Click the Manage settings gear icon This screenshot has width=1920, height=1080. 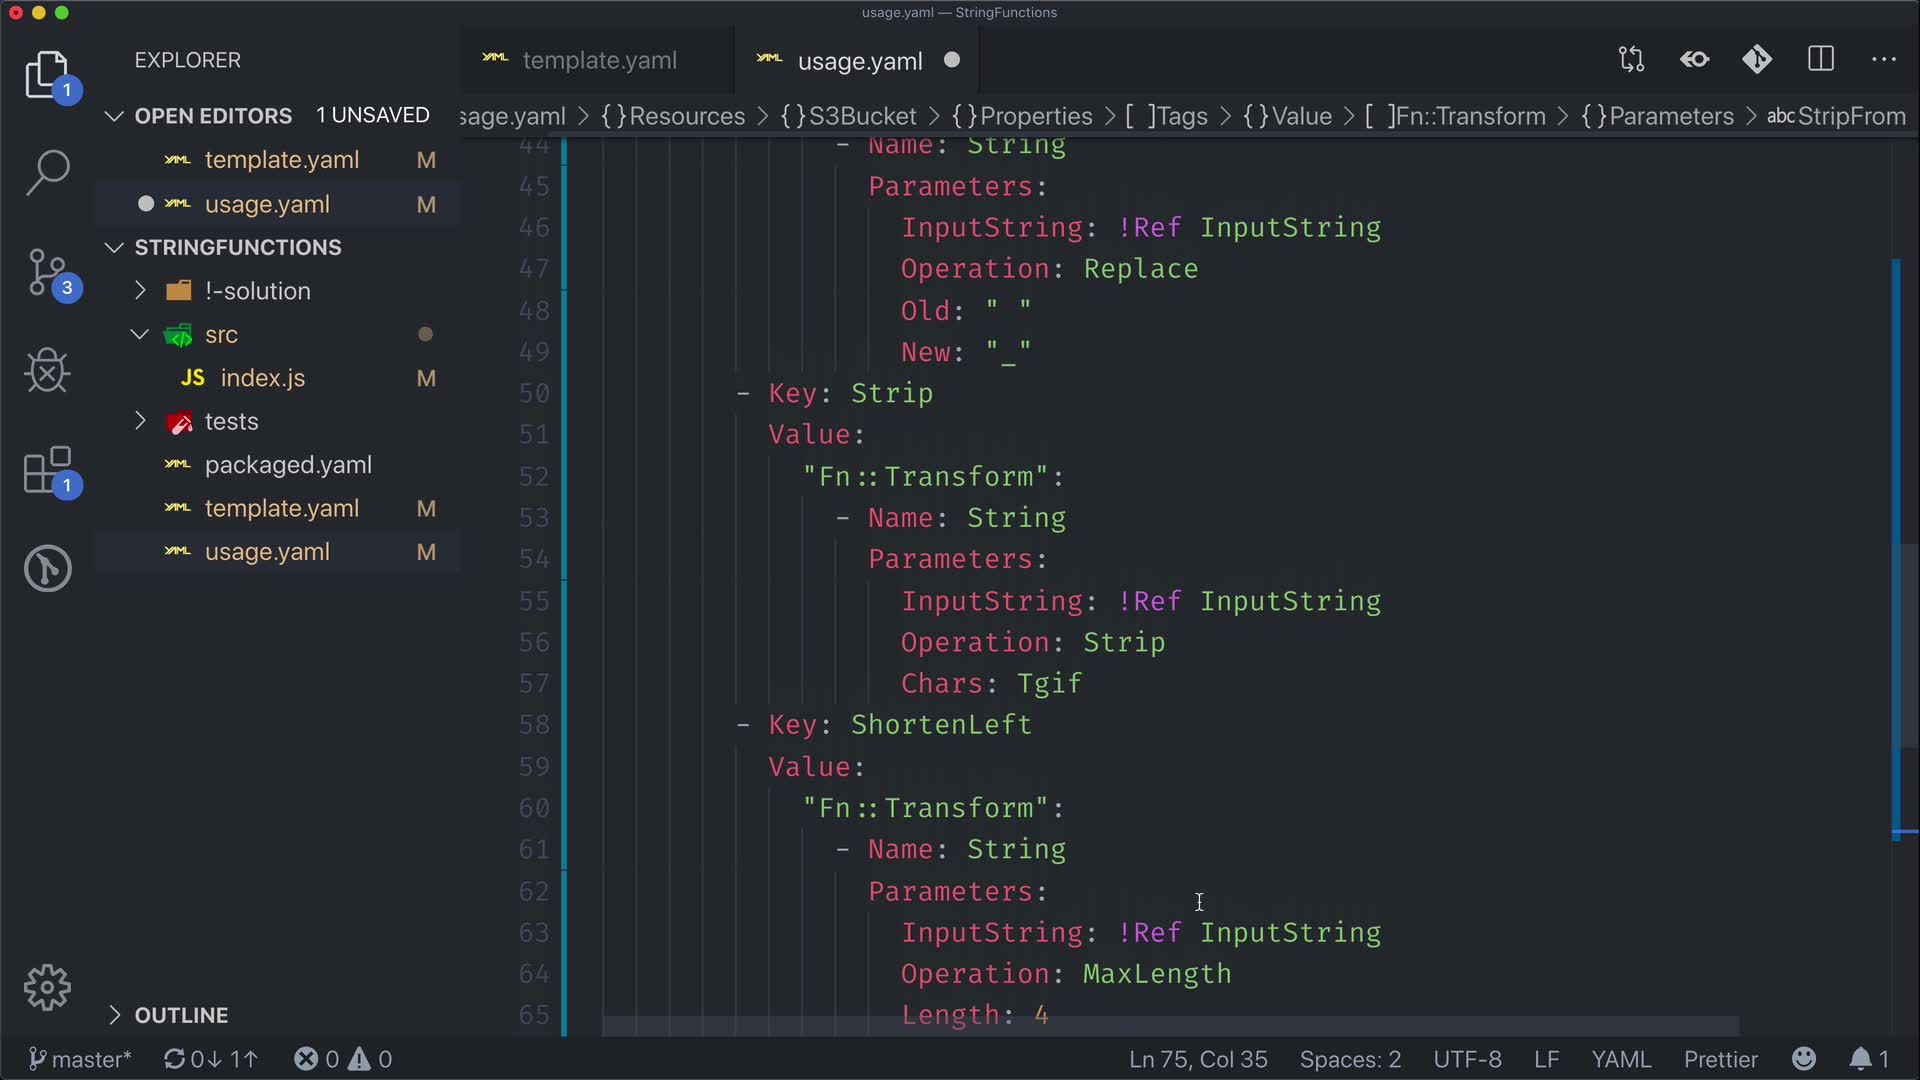point(47,988)
